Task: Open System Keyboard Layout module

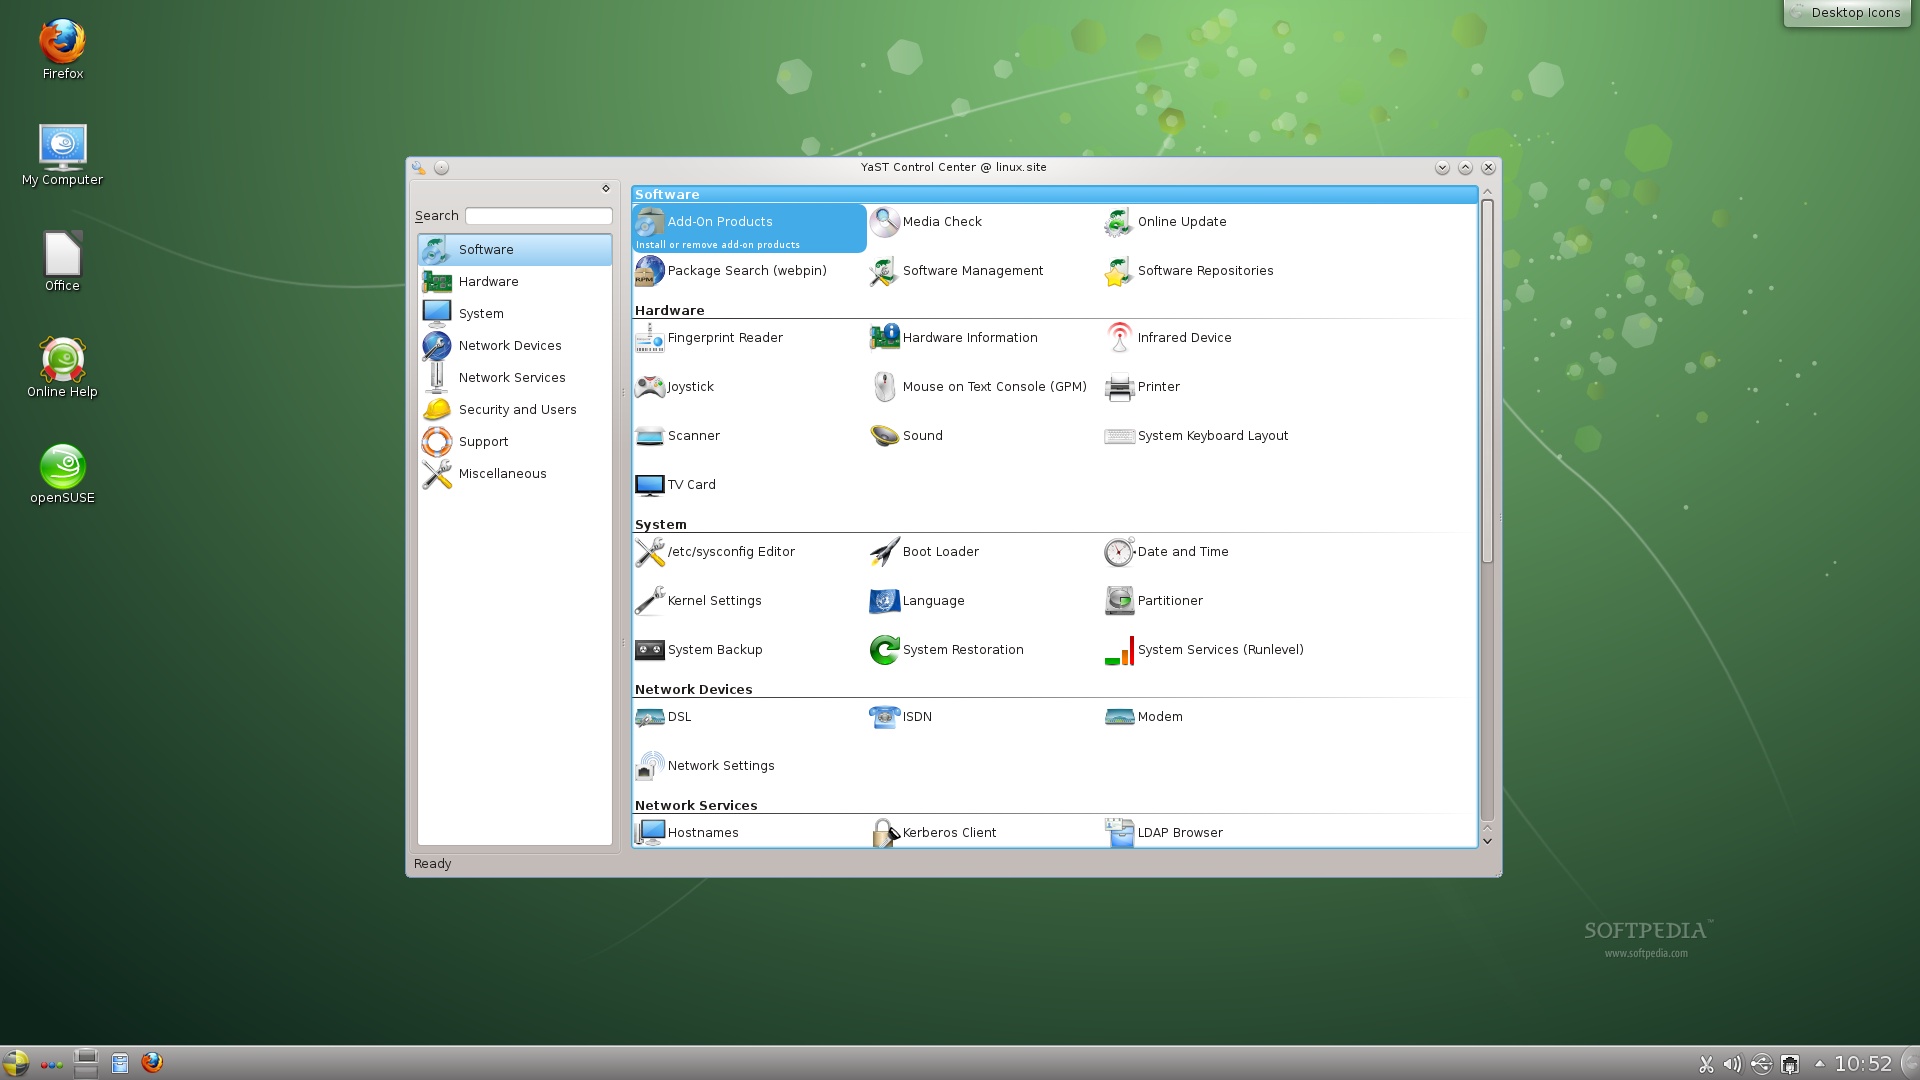Action: (1196, 436)
